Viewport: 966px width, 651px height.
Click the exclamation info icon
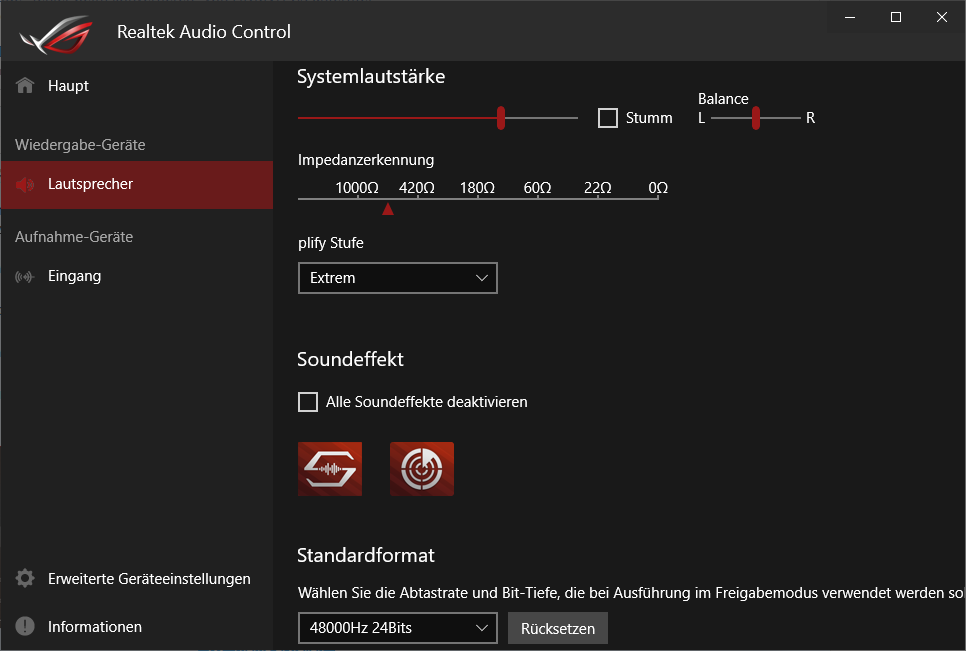point(25,626)
